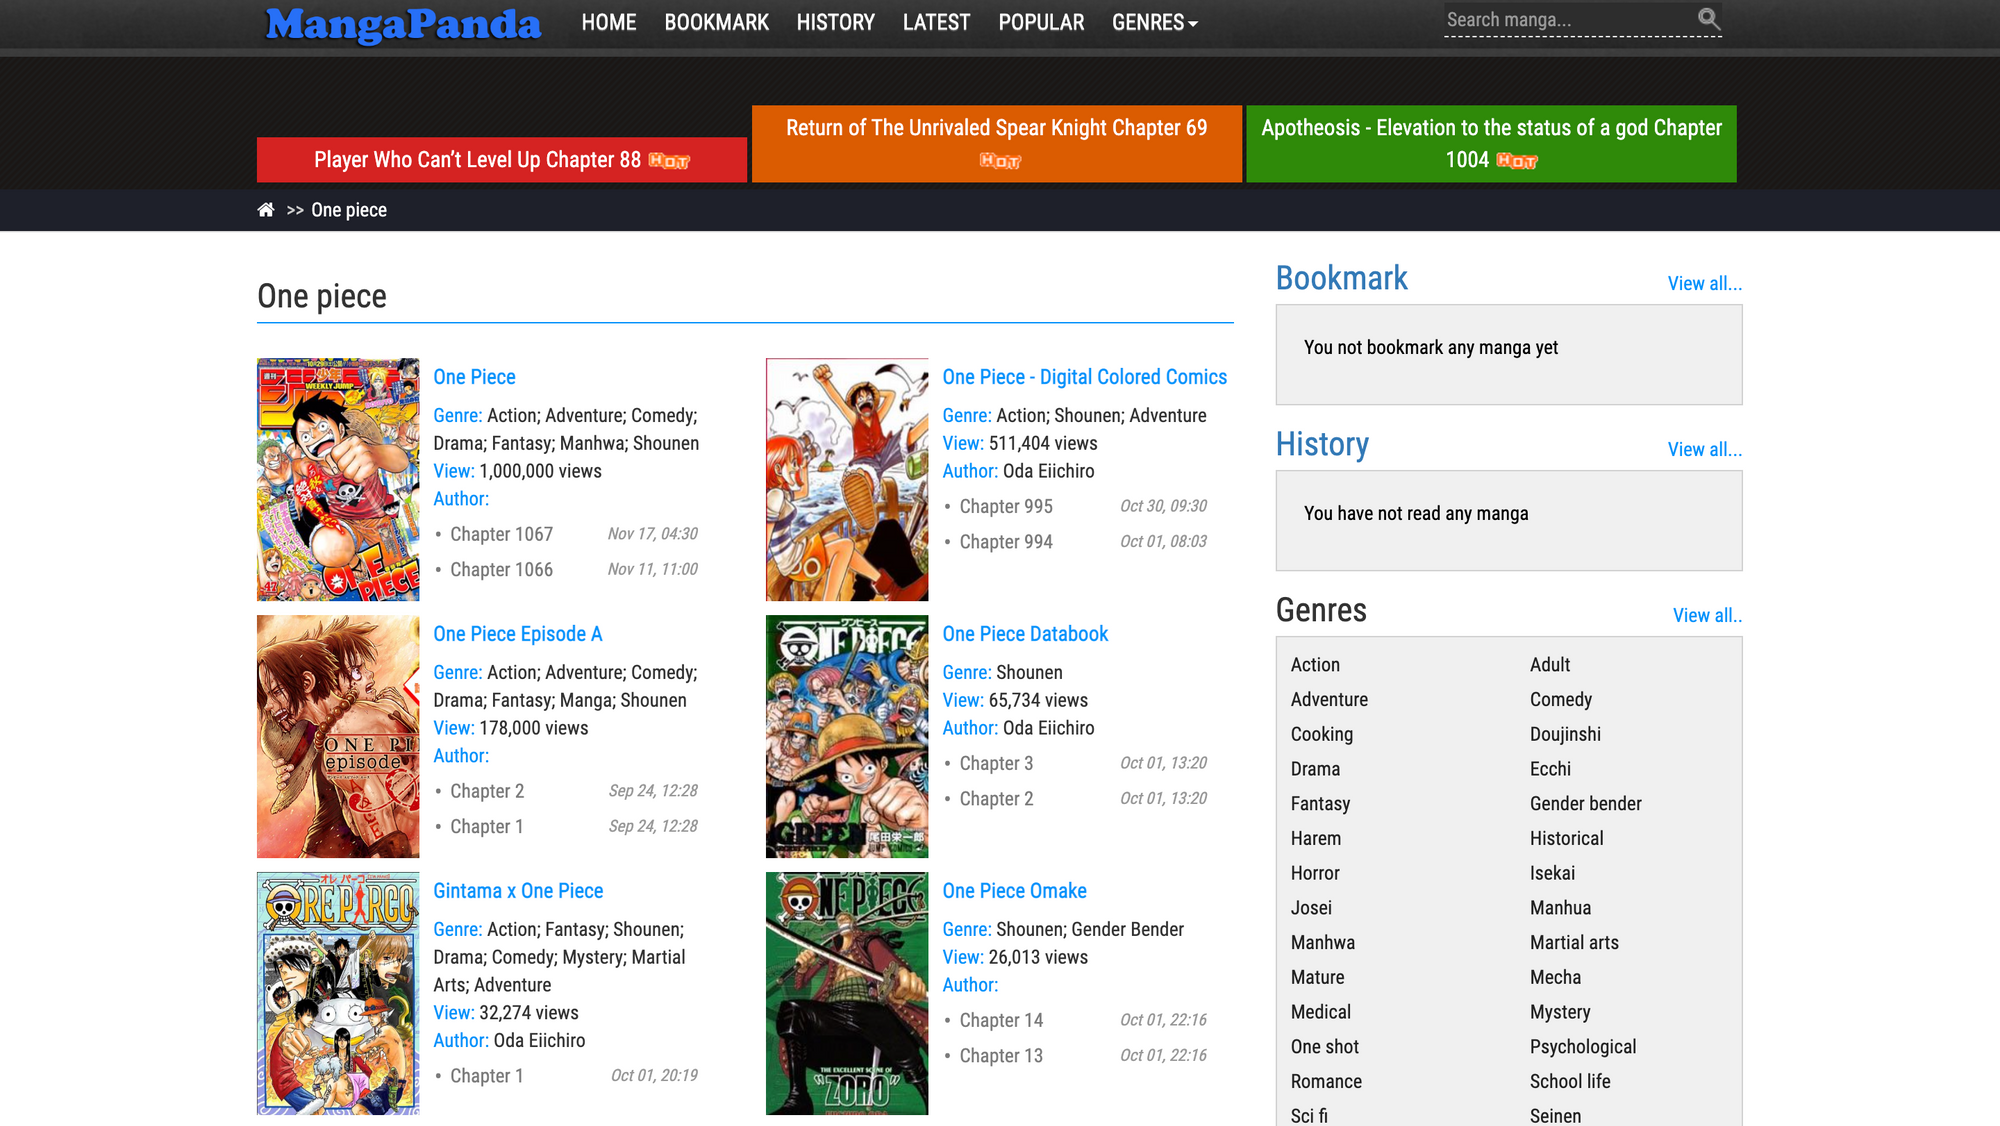Read One Piece Chapter 1067

tap(501, 534)
